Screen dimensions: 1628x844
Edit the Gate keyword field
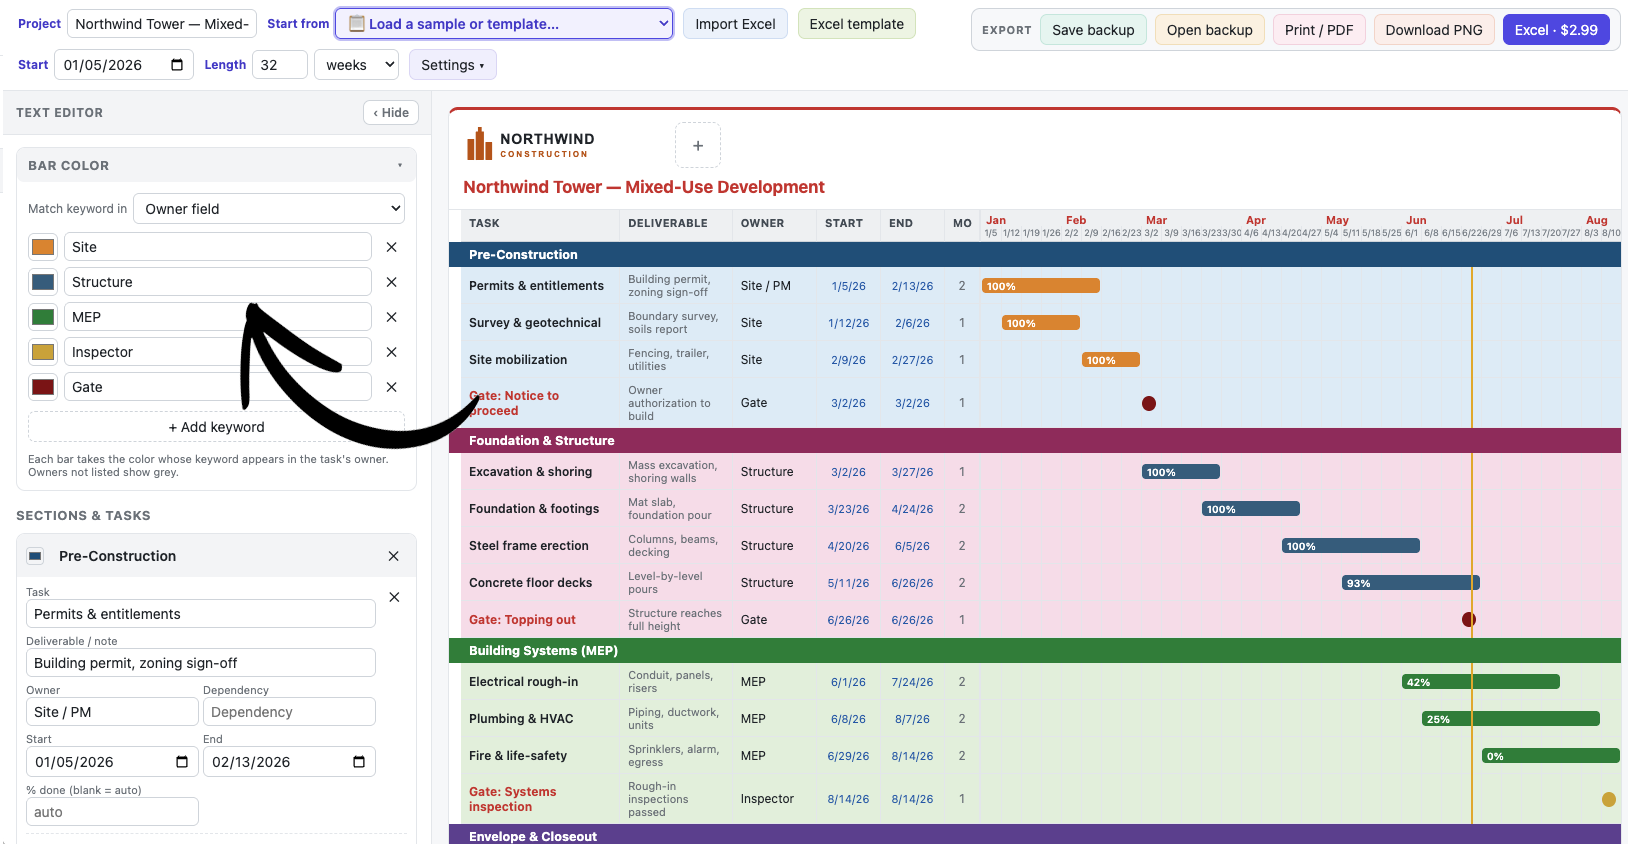click(x=218, y=387)
